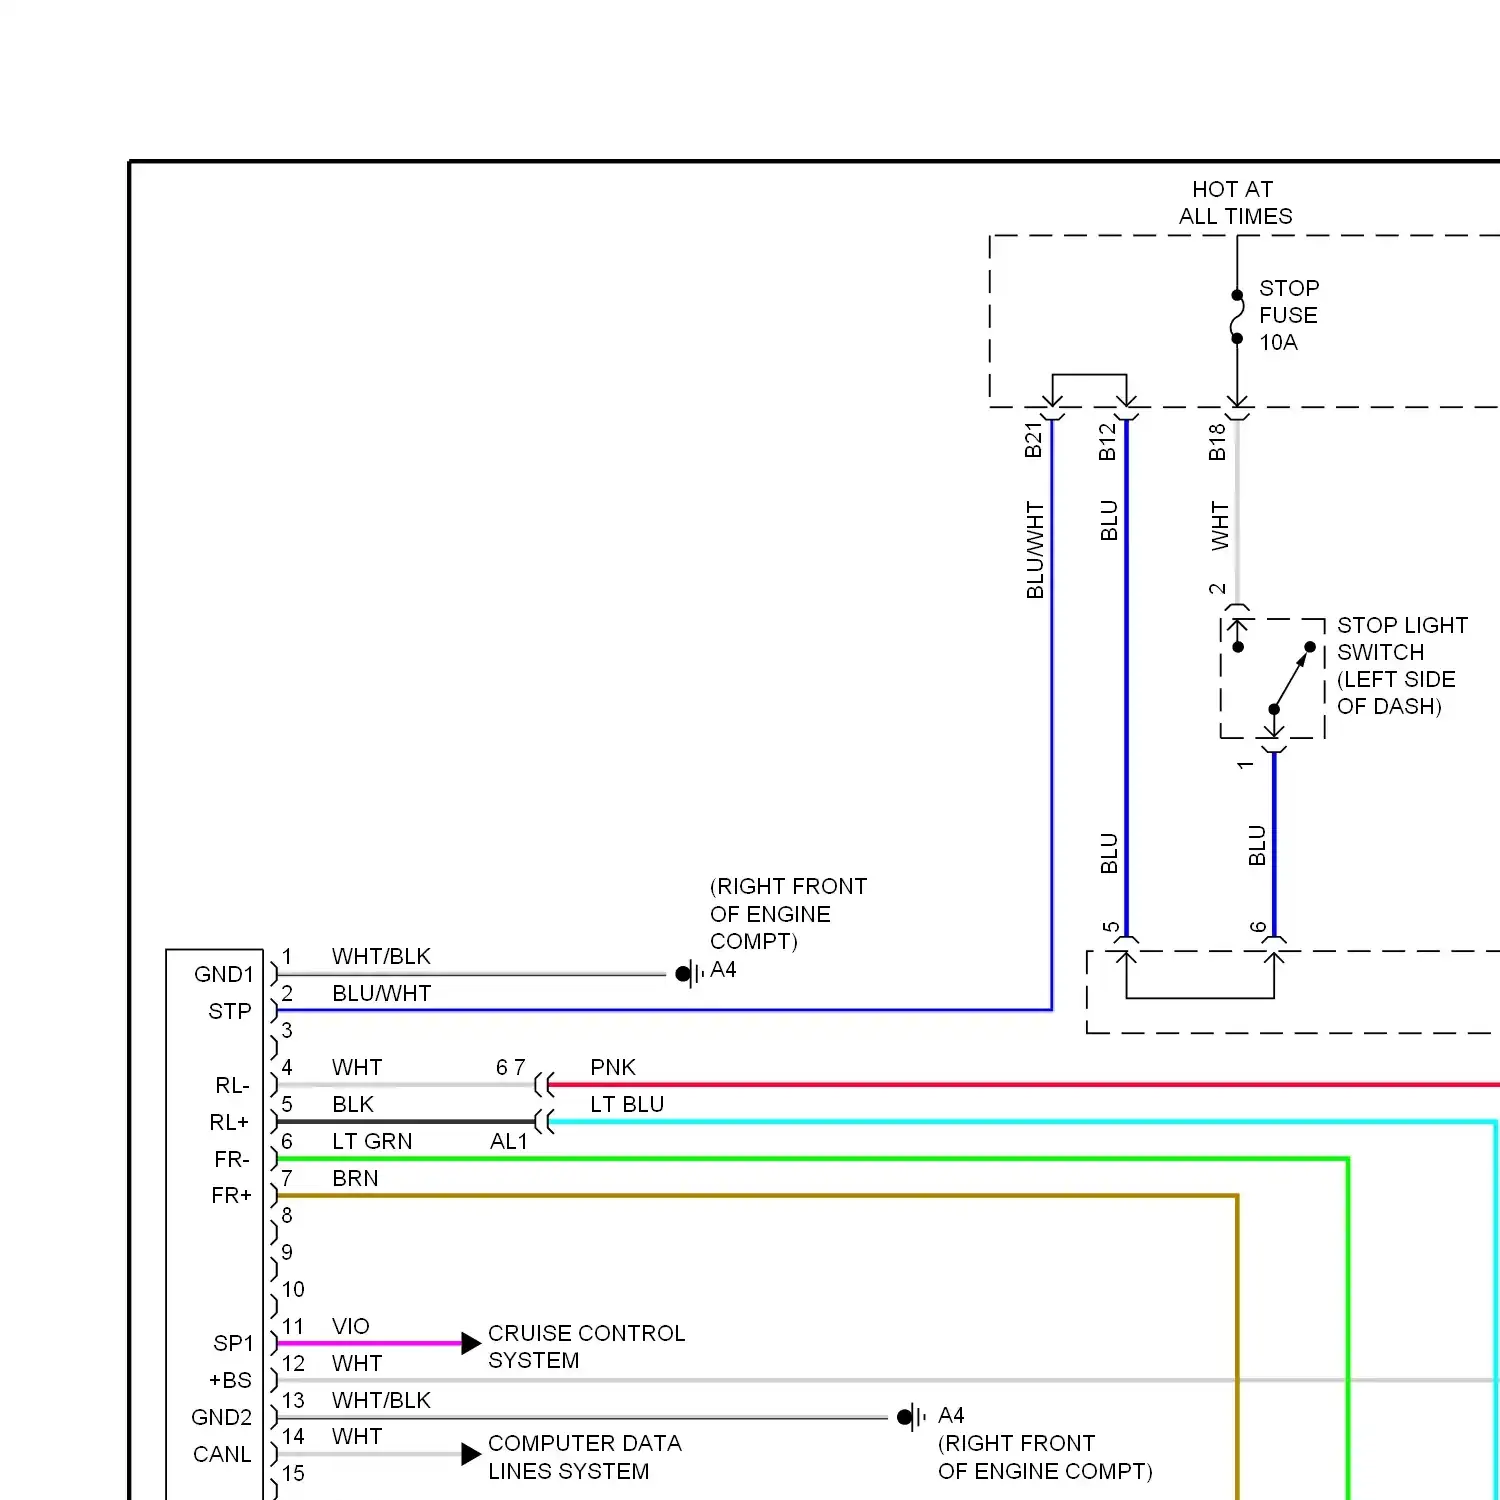1500x1500 pixels.
Task: Click the RL- terminal label
Action: tap(232, 1085)
